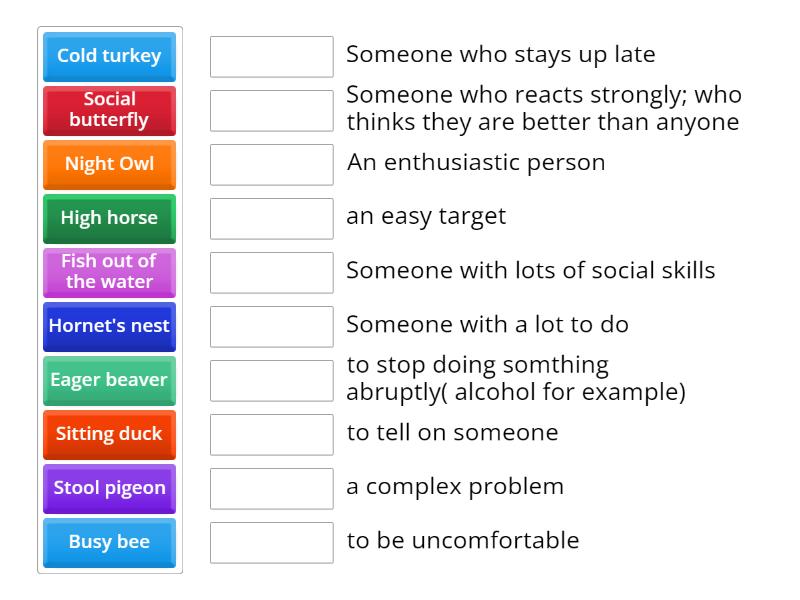Select the box next to 'a complex problem'
The height and width of the screenshot is (600, 800).
pos(271,489)
